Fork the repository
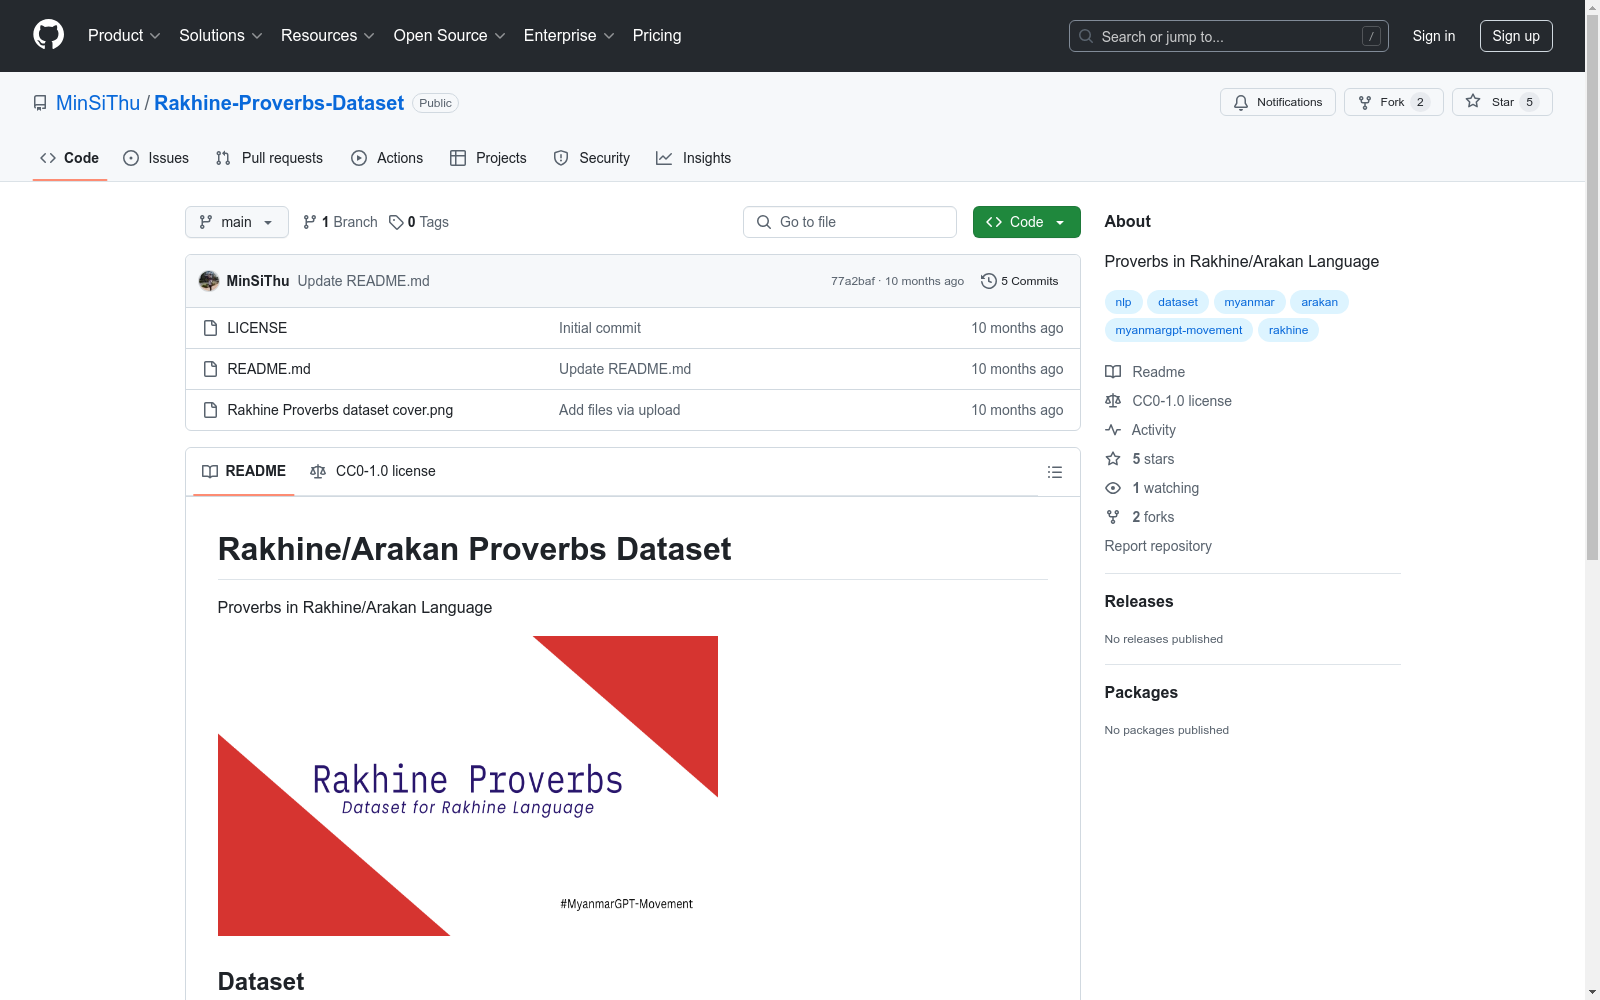This screenshot has height=1000, width=1600. click(x=1393, y=102)
